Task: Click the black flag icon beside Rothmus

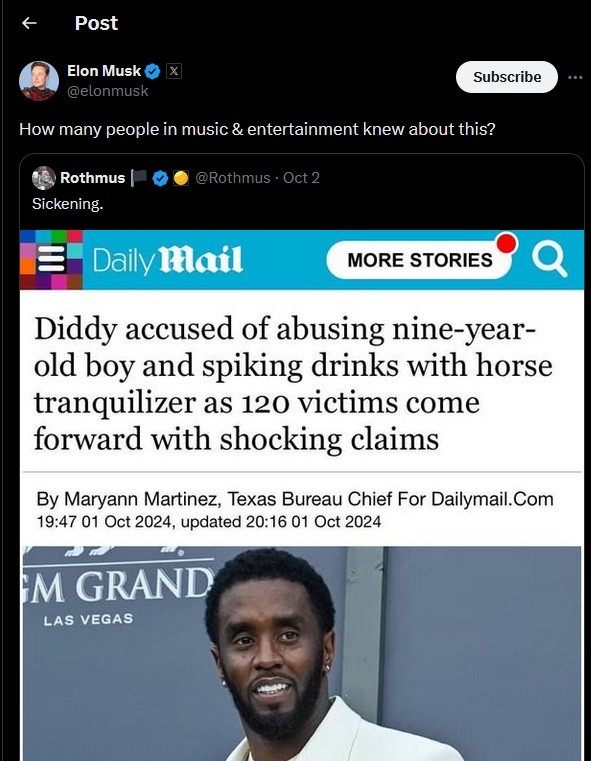Action: click(139, 178)
